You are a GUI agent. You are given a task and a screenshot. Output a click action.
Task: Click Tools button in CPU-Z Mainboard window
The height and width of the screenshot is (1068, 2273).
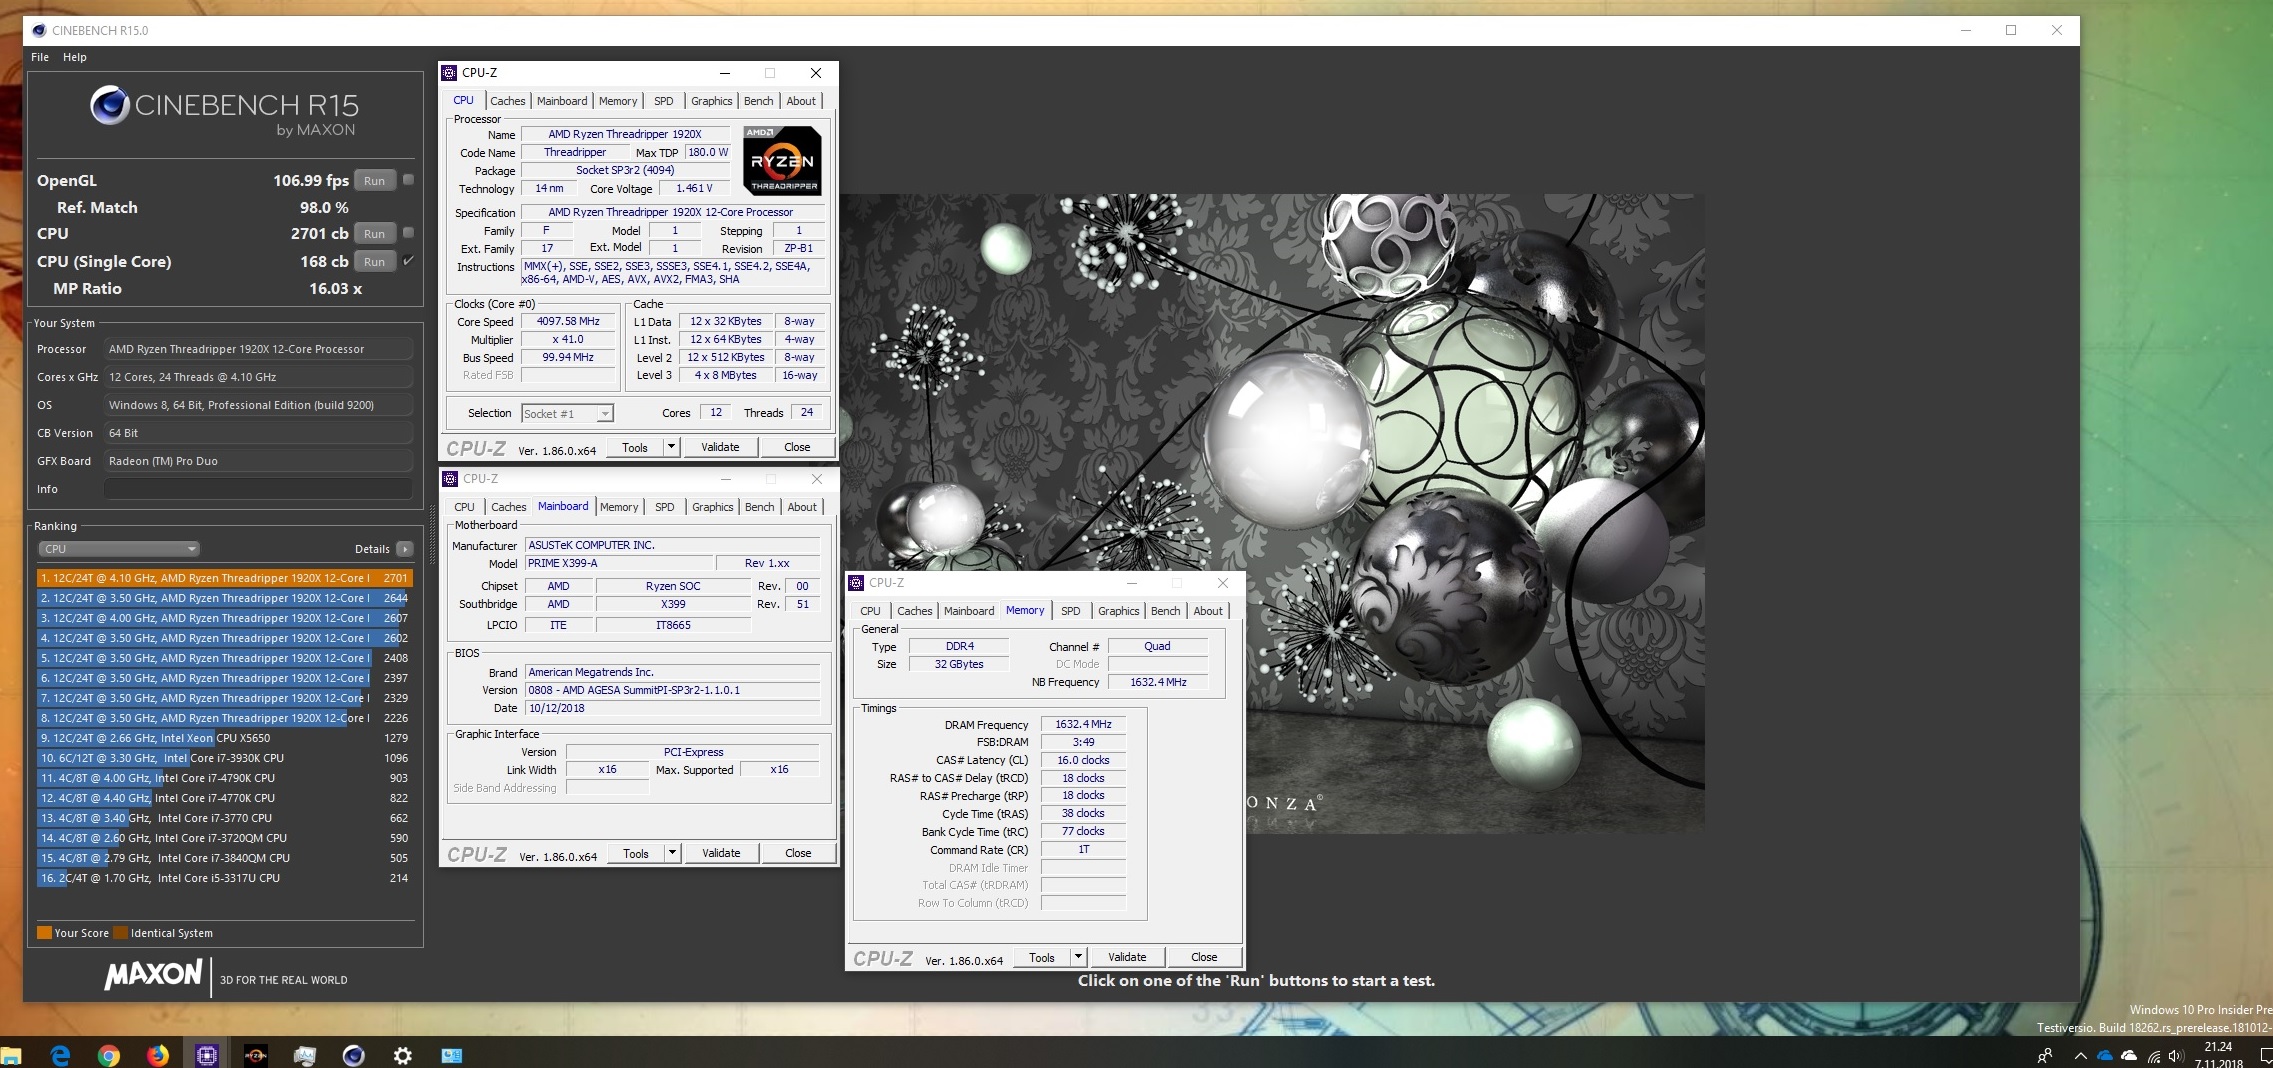(x=636, y=853)
